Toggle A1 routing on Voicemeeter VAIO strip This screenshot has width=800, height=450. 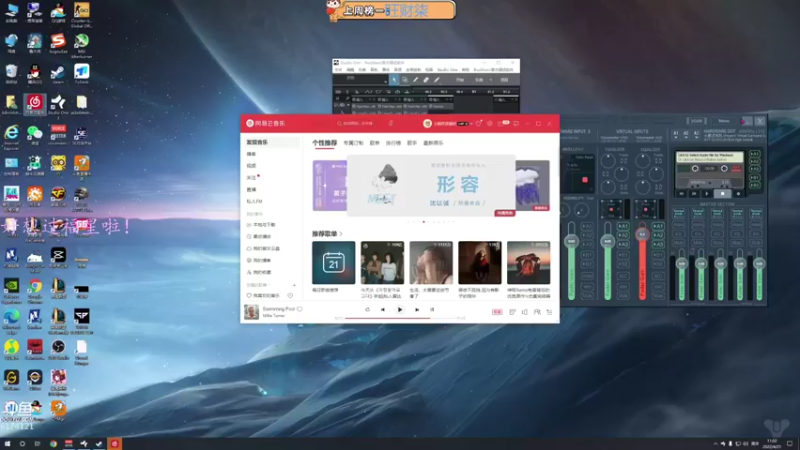(623, 226)
